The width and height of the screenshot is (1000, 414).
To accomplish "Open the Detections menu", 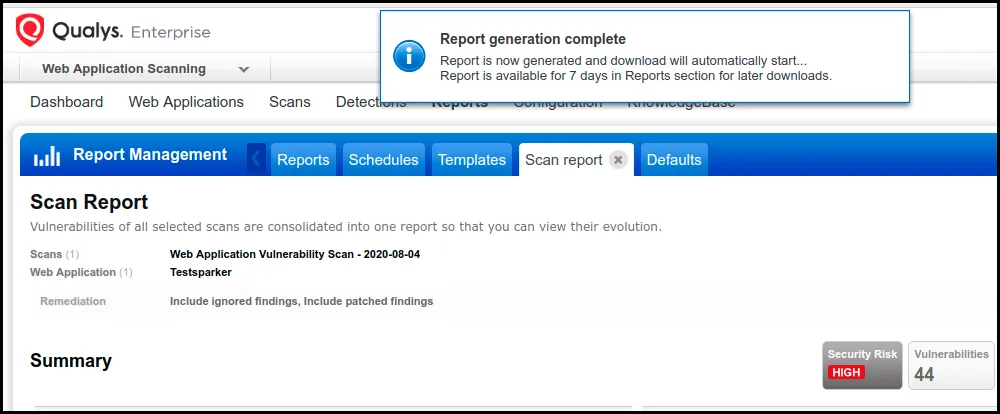I will [371, 102].
